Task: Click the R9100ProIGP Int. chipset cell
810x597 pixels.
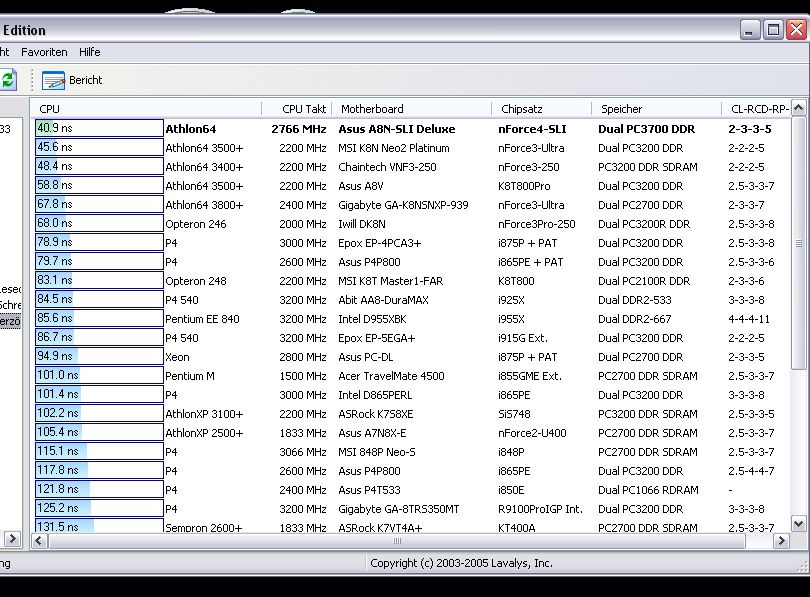Action: click(x=540, y=509)
